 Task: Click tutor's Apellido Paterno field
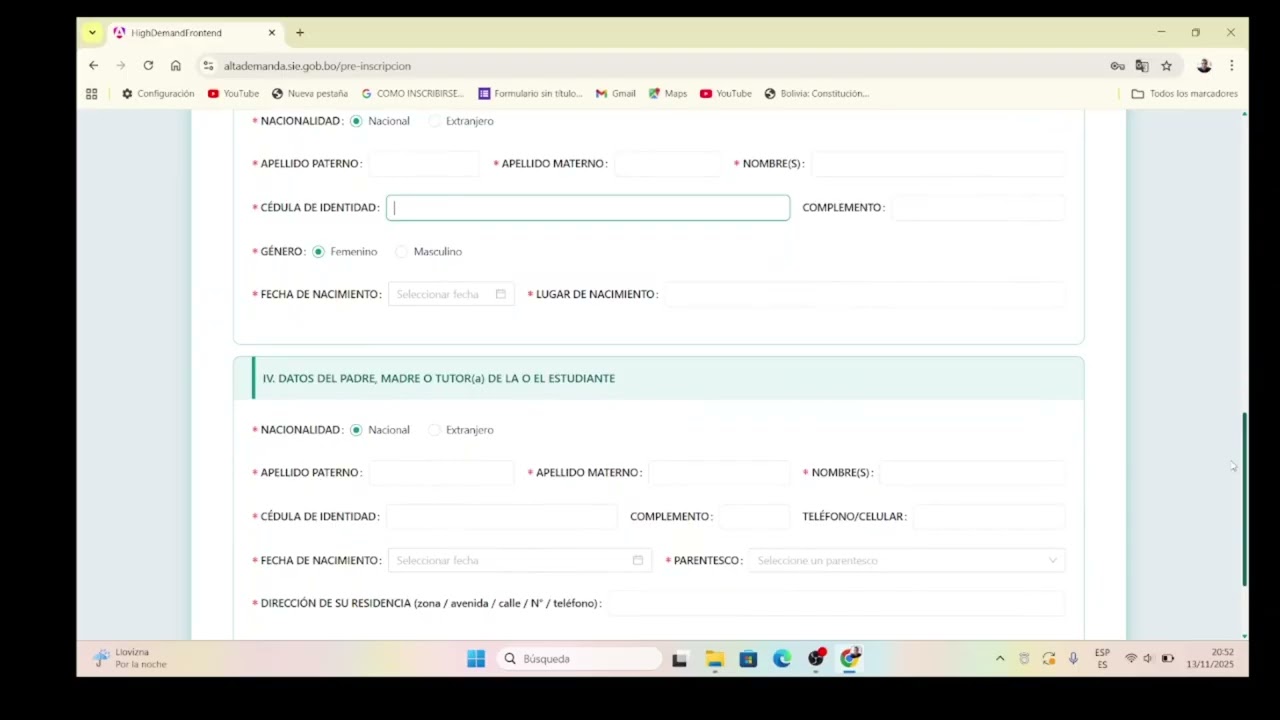(x=441, y=472)
